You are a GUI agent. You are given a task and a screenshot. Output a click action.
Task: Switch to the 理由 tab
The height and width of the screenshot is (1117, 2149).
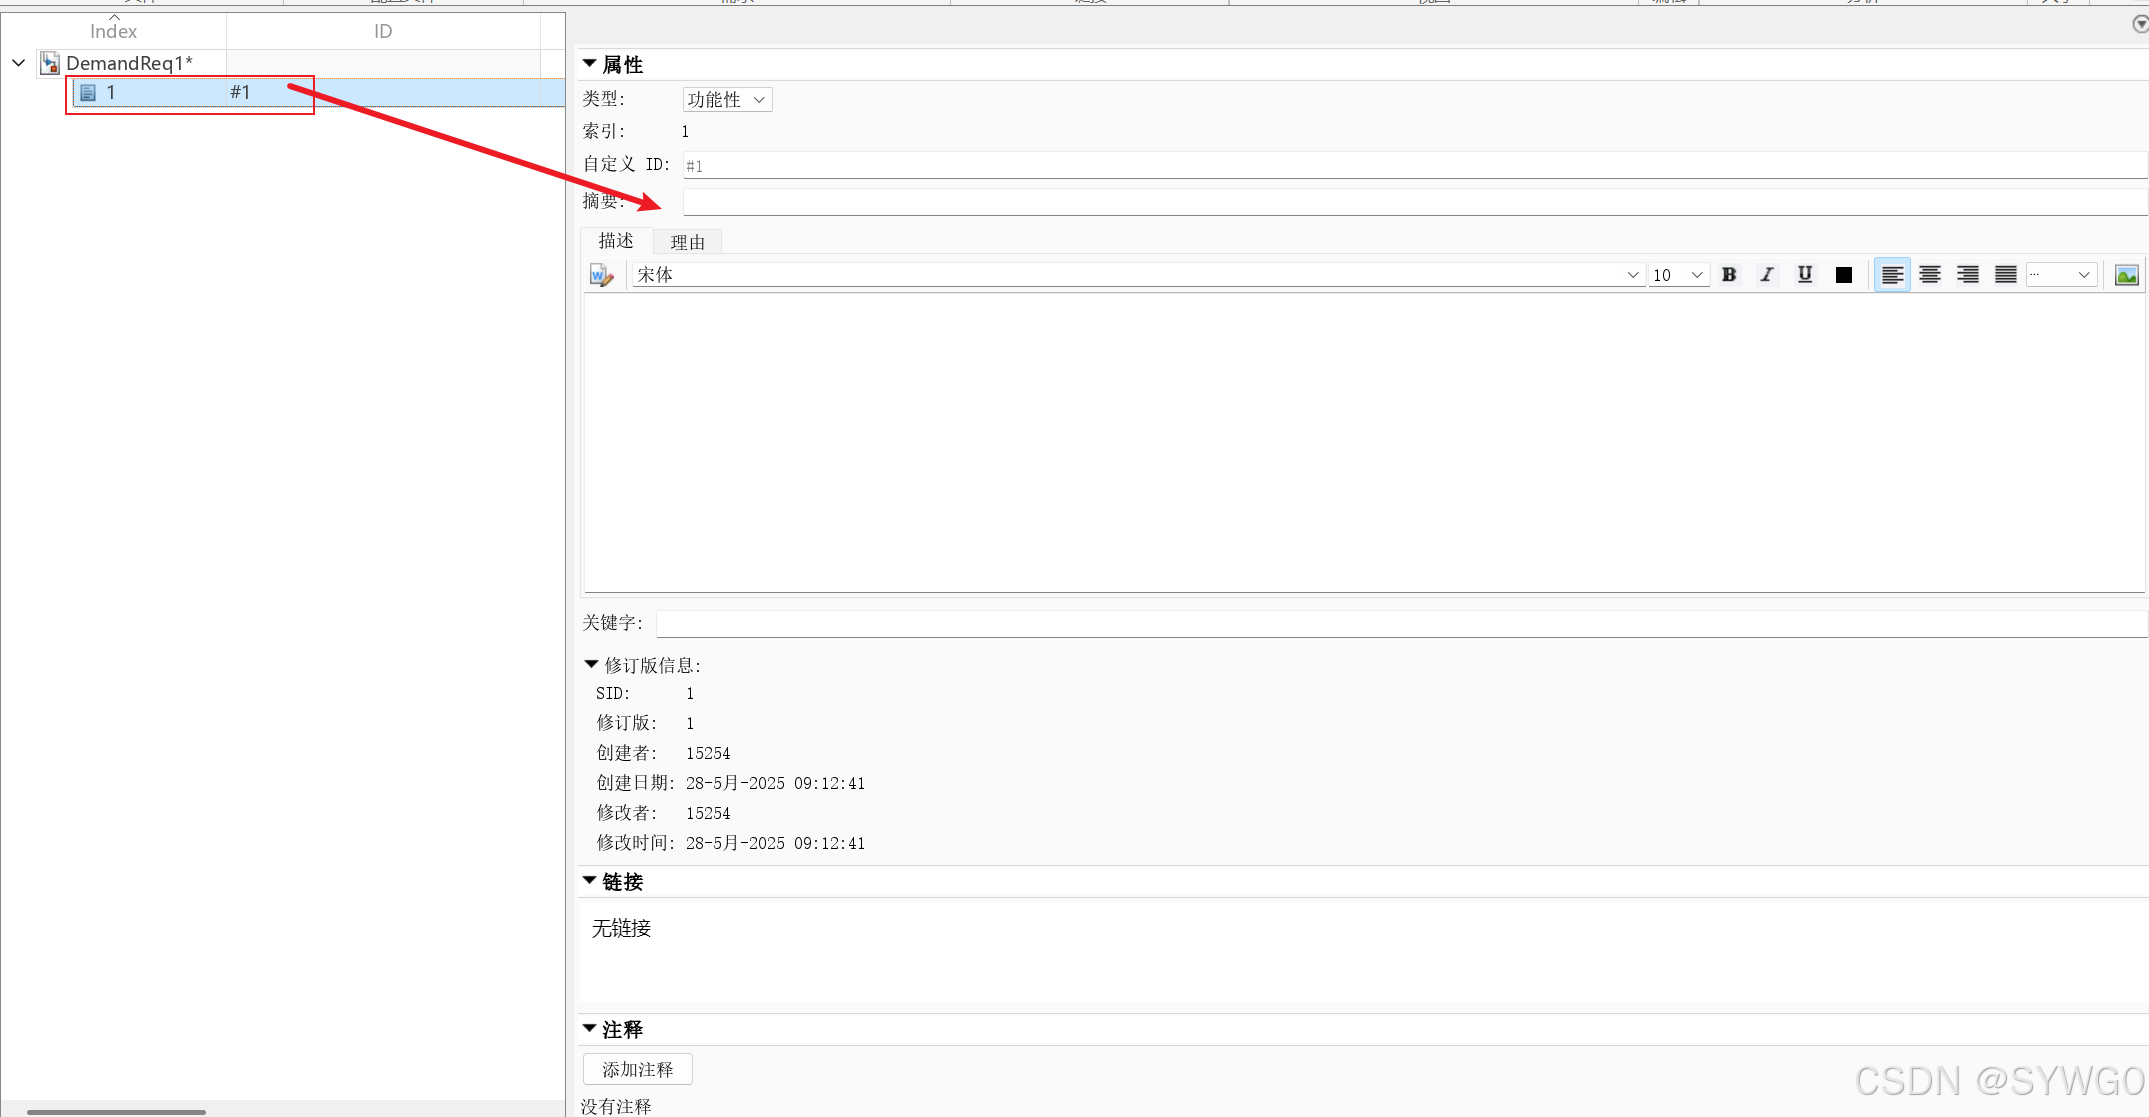point(687,242)
